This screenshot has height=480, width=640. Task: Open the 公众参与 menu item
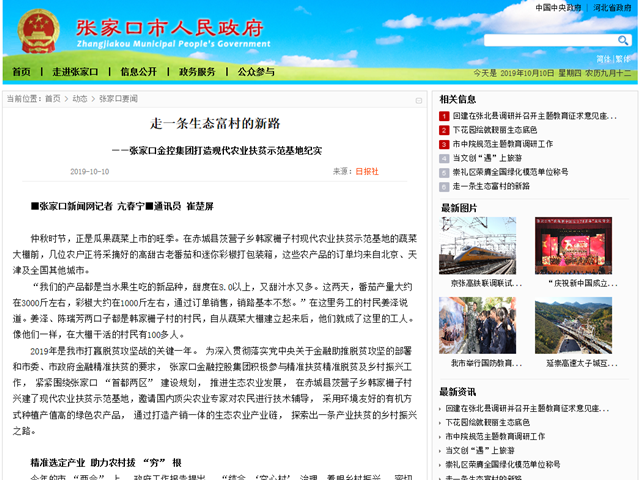tap(256, 72)
